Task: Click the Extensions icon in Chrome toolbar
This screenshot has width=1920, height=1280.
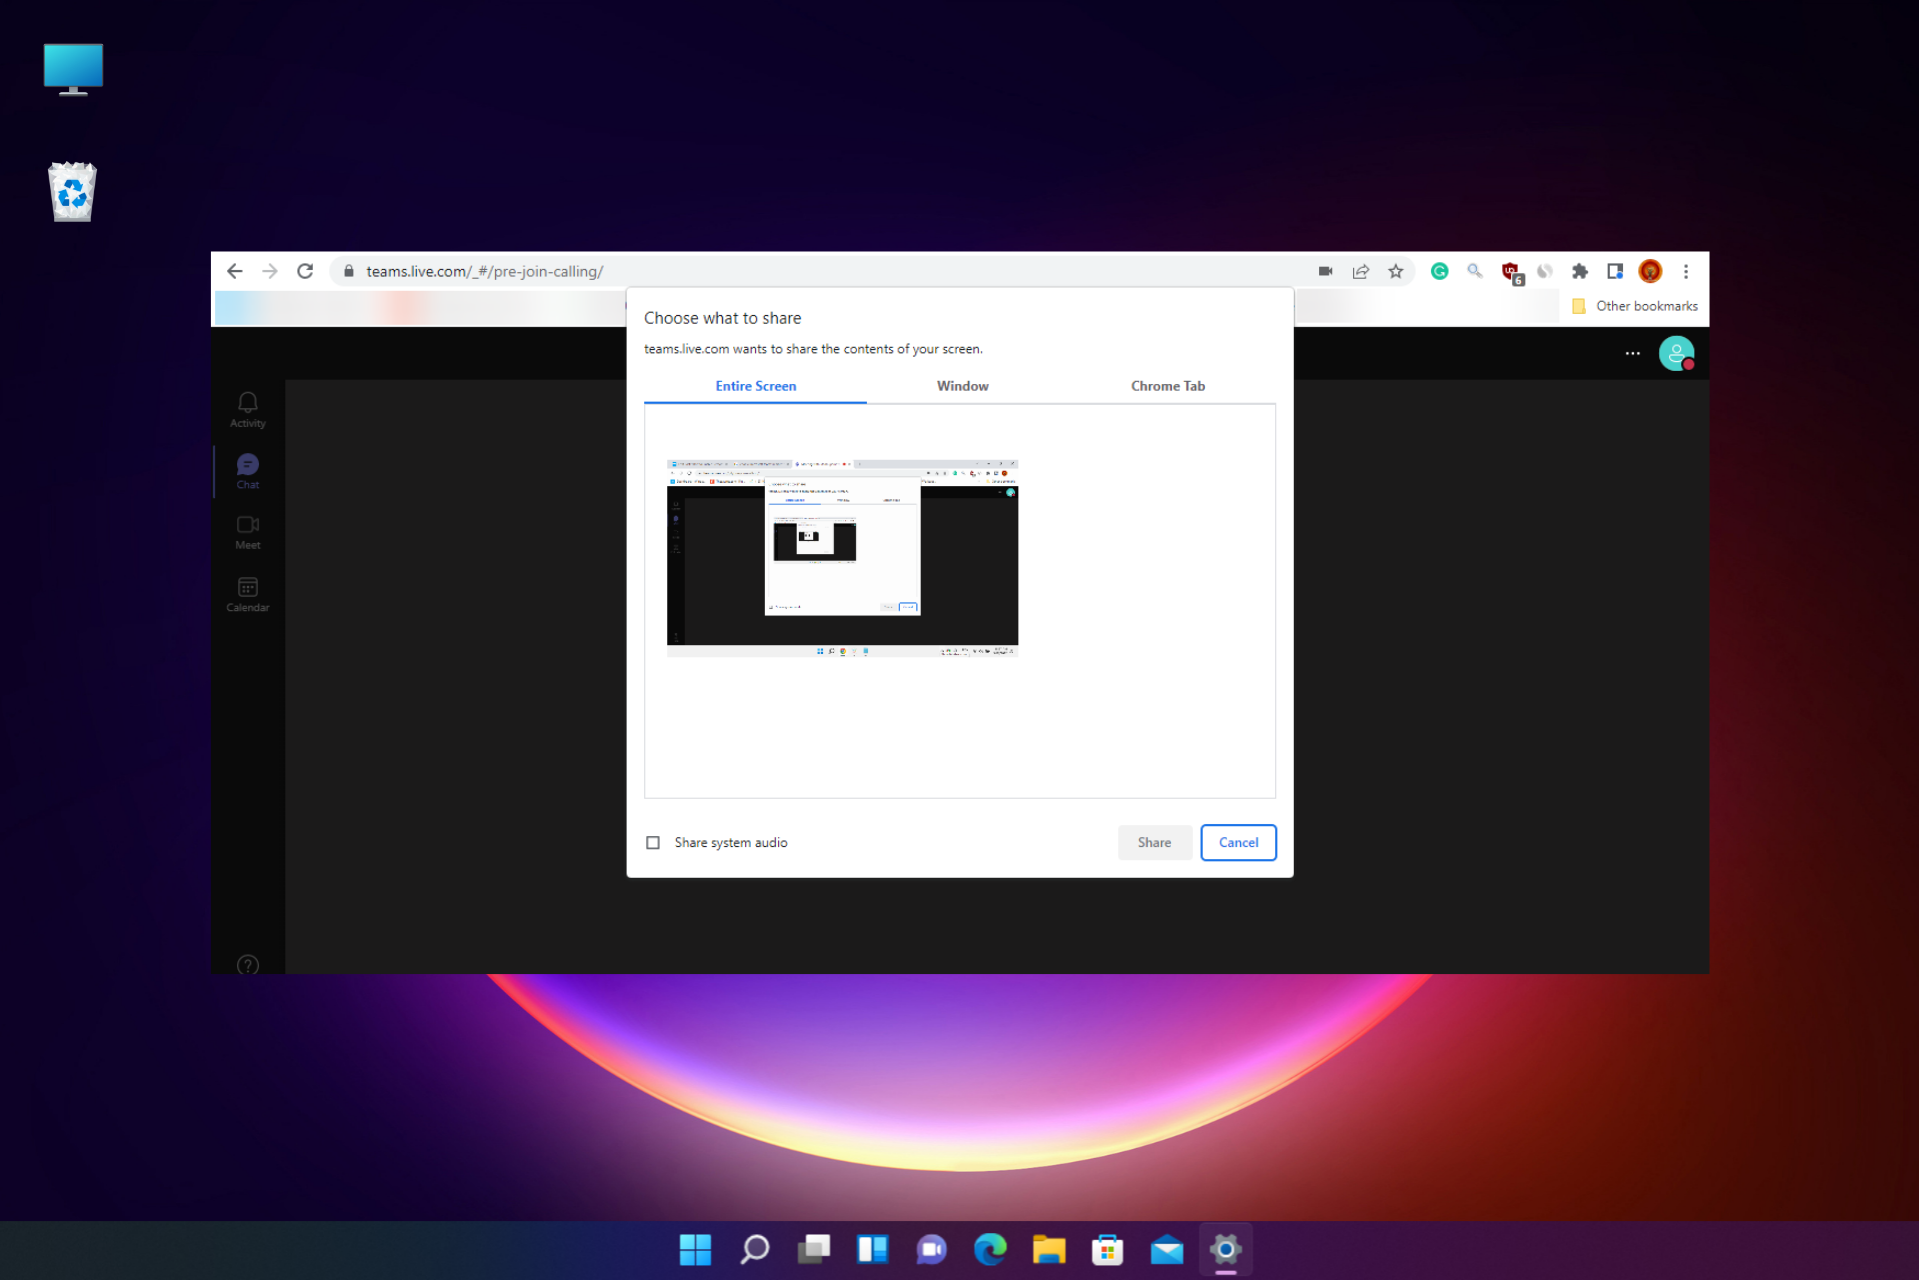Action: [x=1581, y=271]
